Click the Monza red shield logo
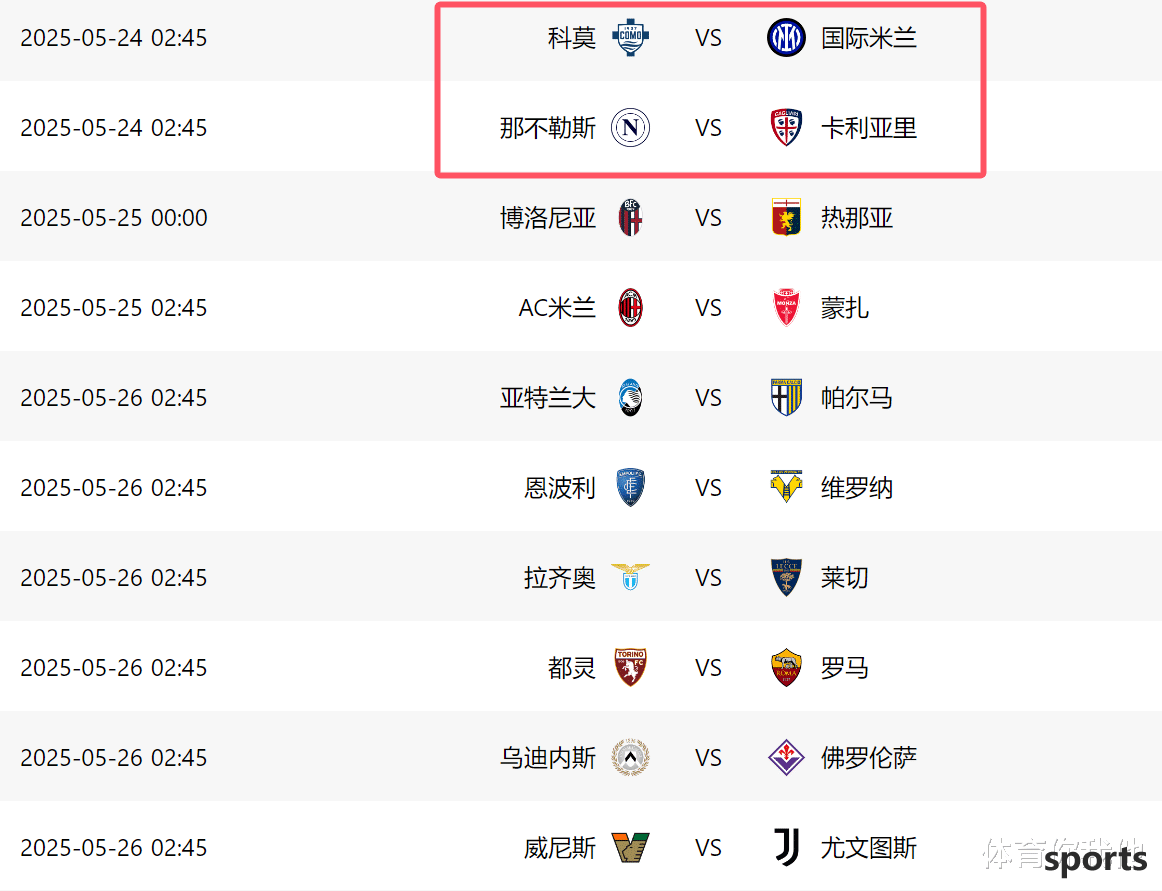The height and width of the screenshot is (891, 1162). coord(786,308)
